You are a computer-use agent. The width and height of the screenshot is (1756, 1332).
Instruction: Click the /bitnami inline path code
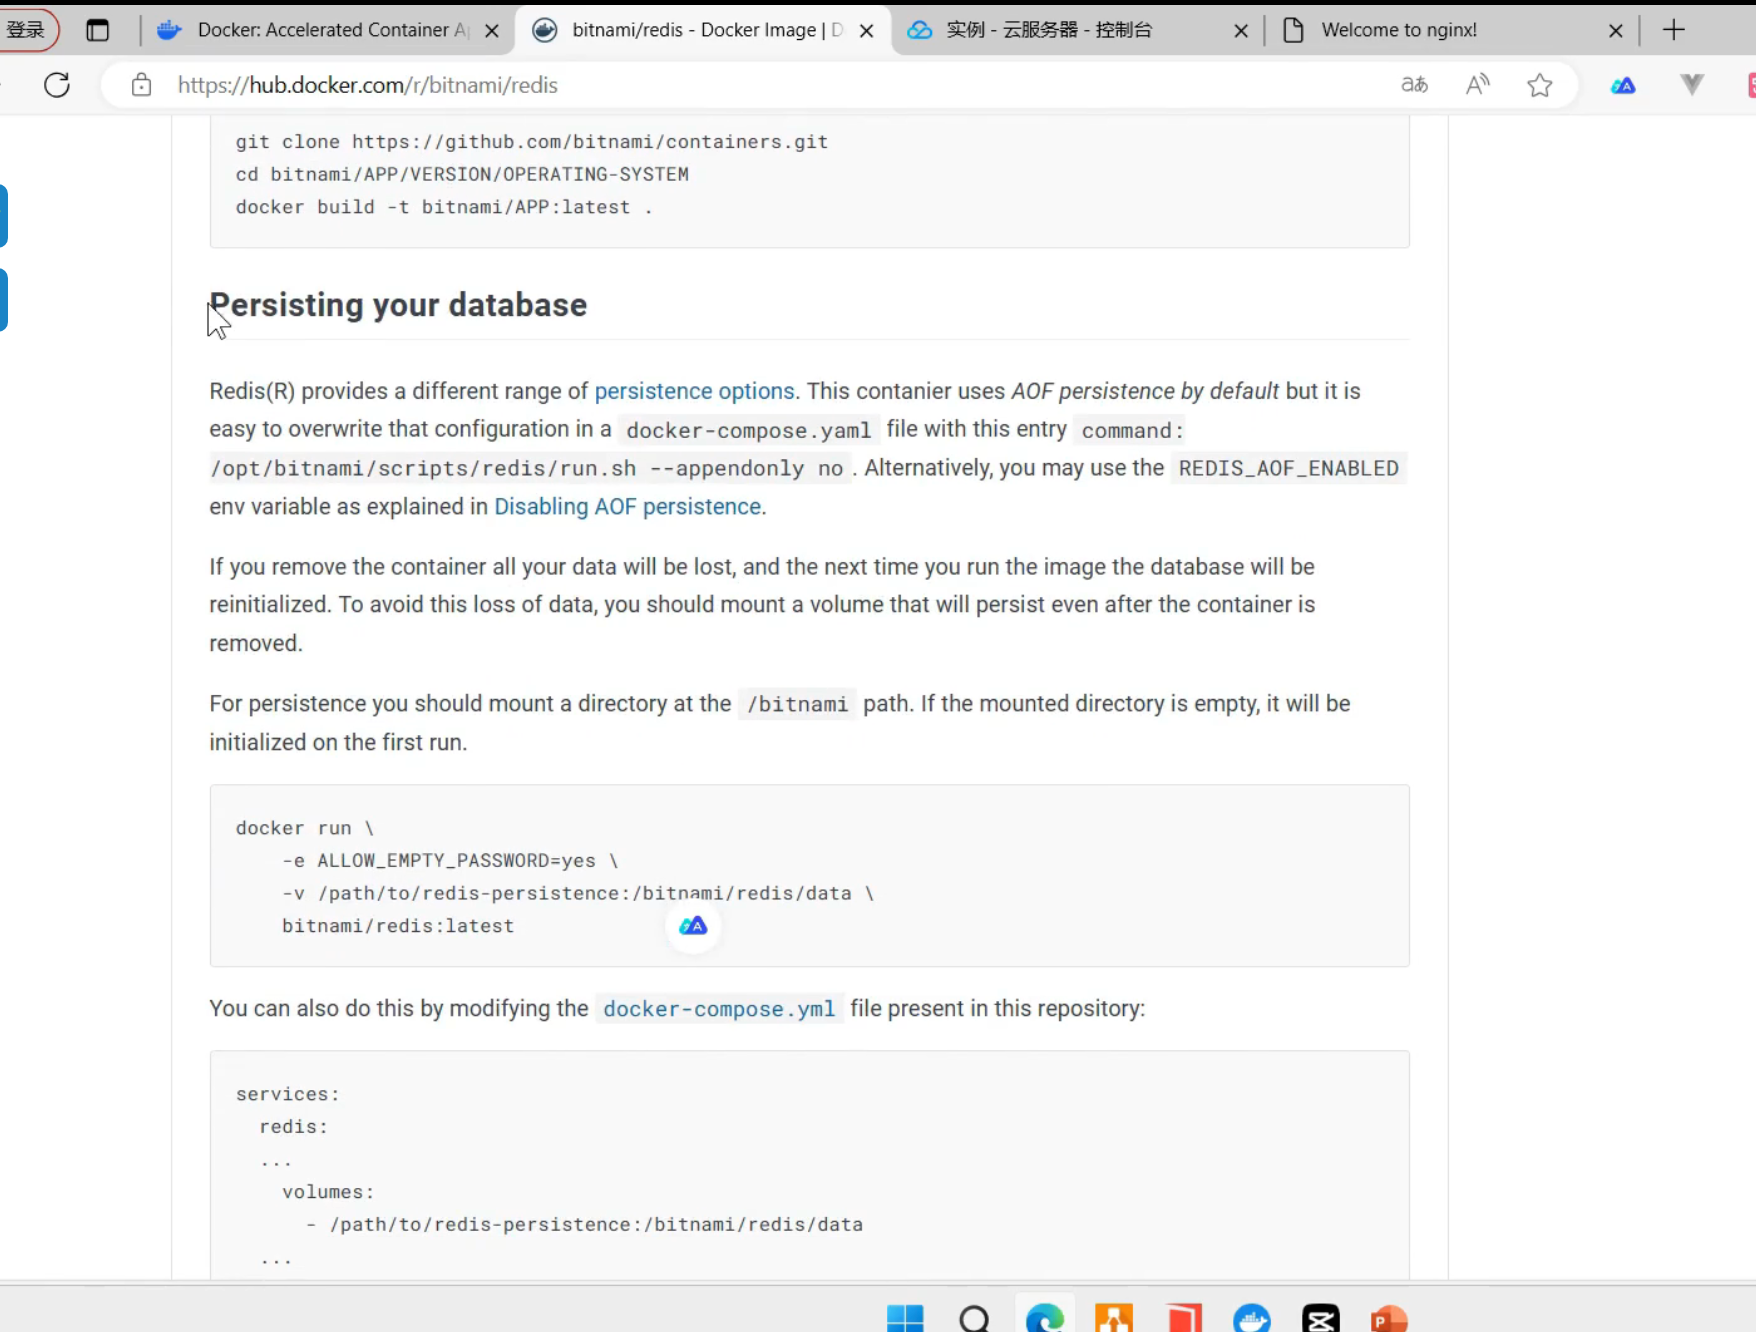(x=798, y=704)
